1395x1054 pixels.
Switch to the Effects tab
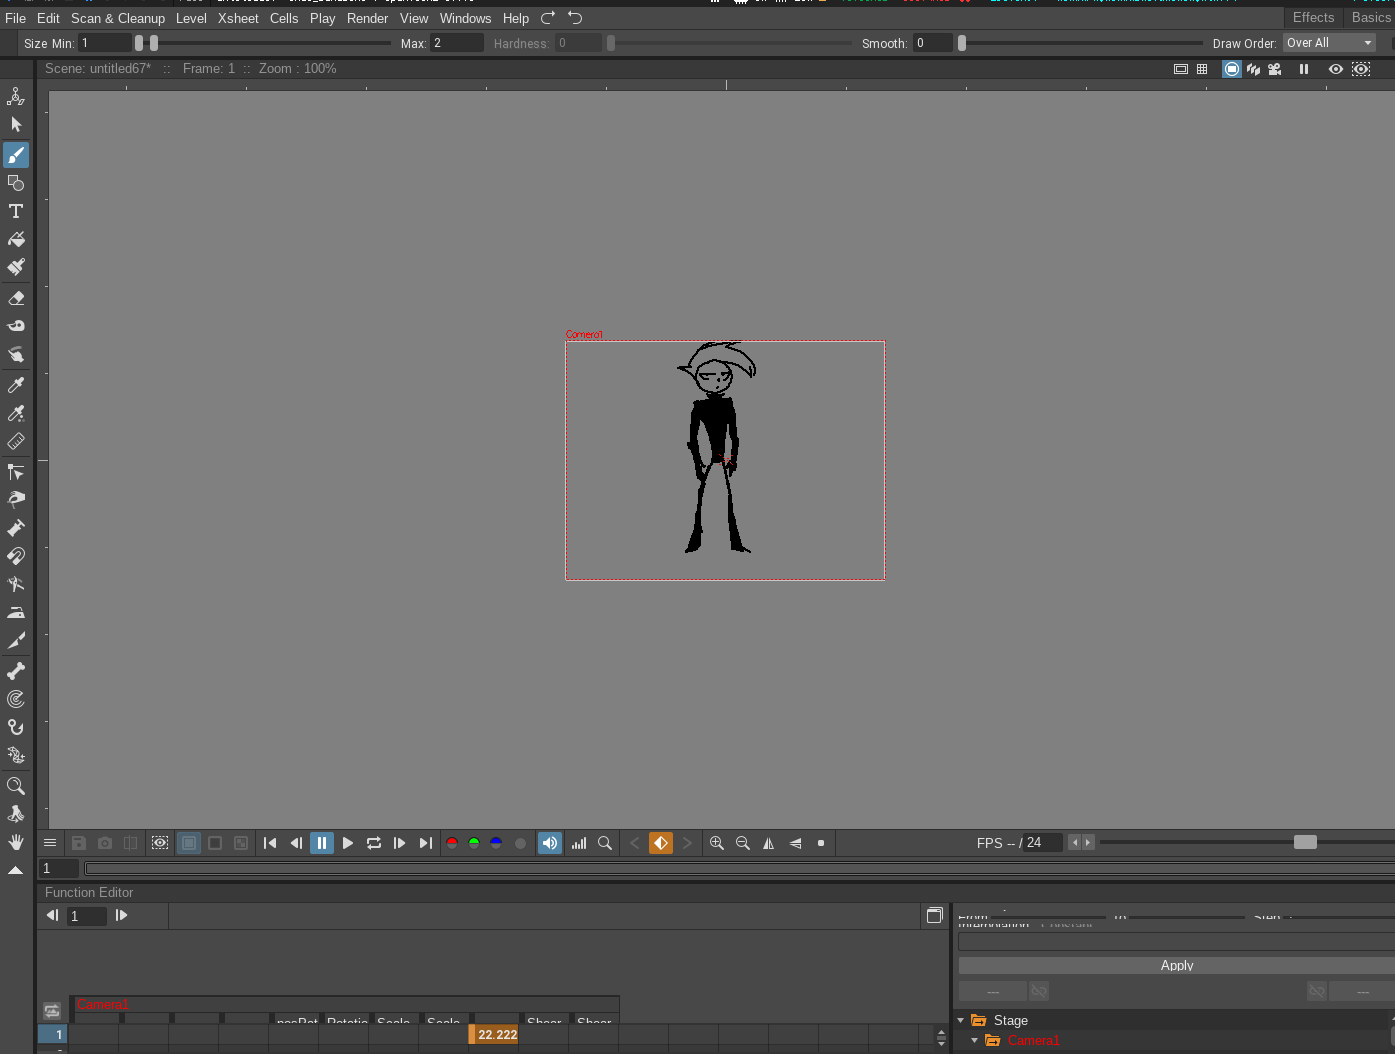click(1313, 17)
